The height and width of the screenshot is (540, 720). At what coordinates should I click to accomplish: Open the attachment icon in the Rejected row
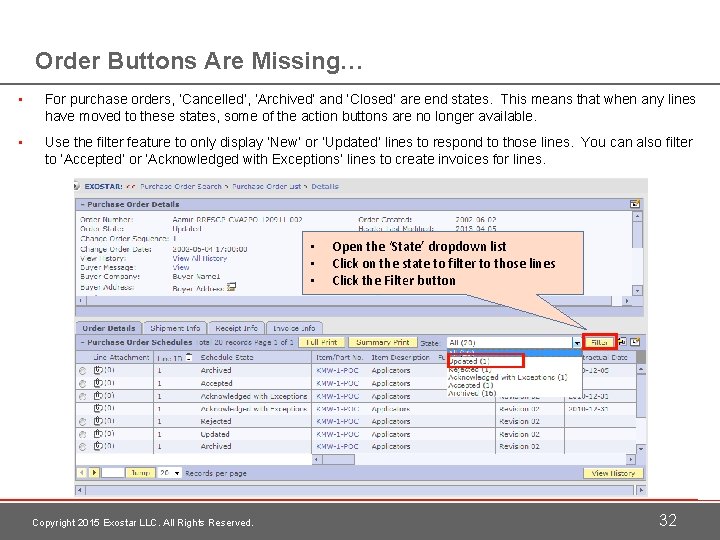(98, 421)
